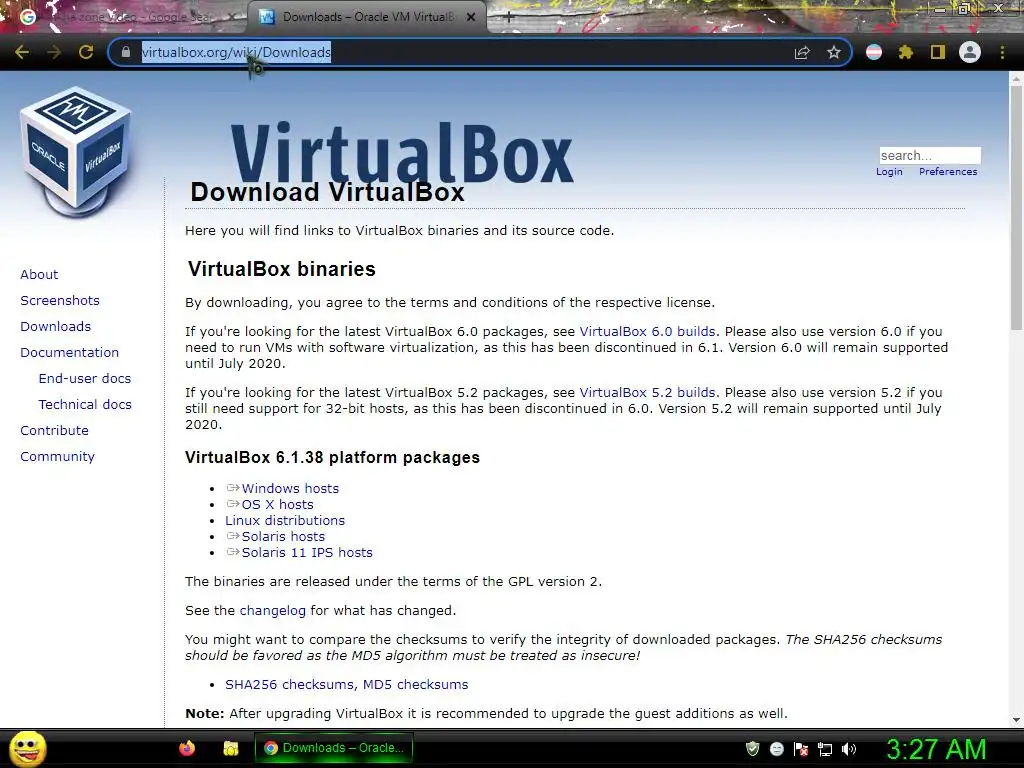Open the Preferences link
Viewport: 1024px width, 768px height.
coord(948,172)
